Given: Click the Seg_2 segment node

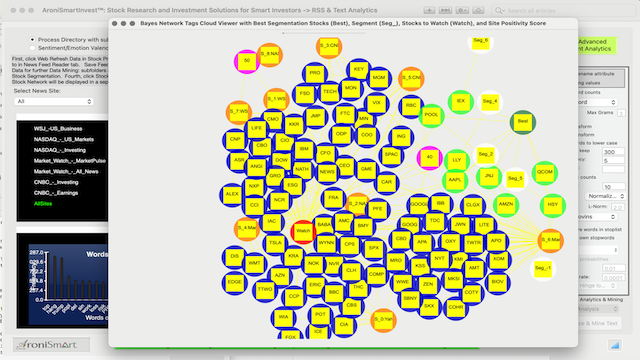Looking at the screenshot, I should 486,155.
